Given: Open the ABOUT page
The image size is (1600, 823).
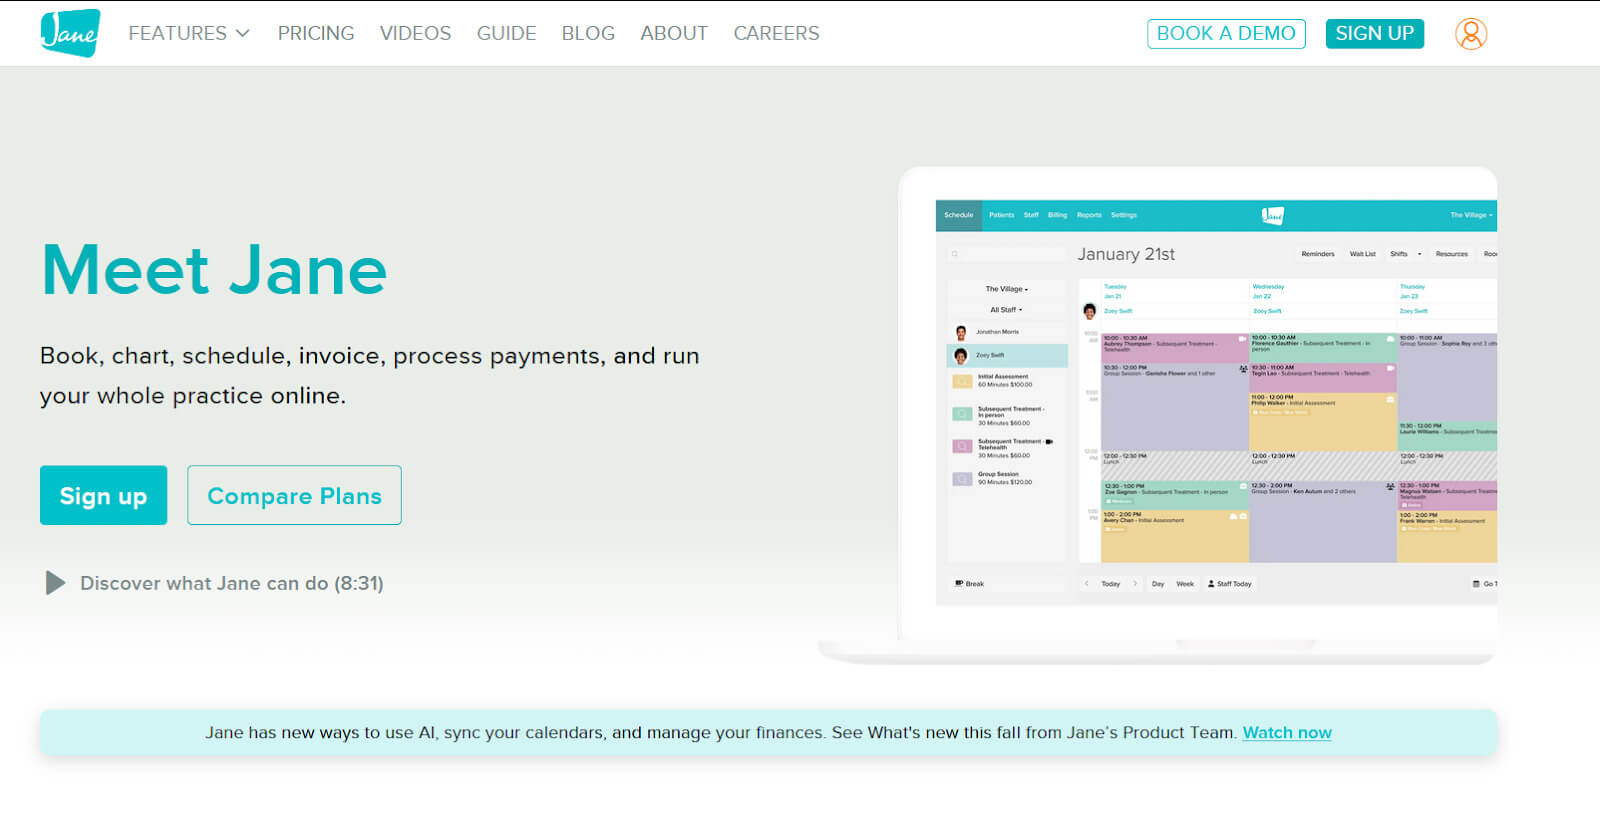Looking at the screenshot, I should (x=674, y=33).
